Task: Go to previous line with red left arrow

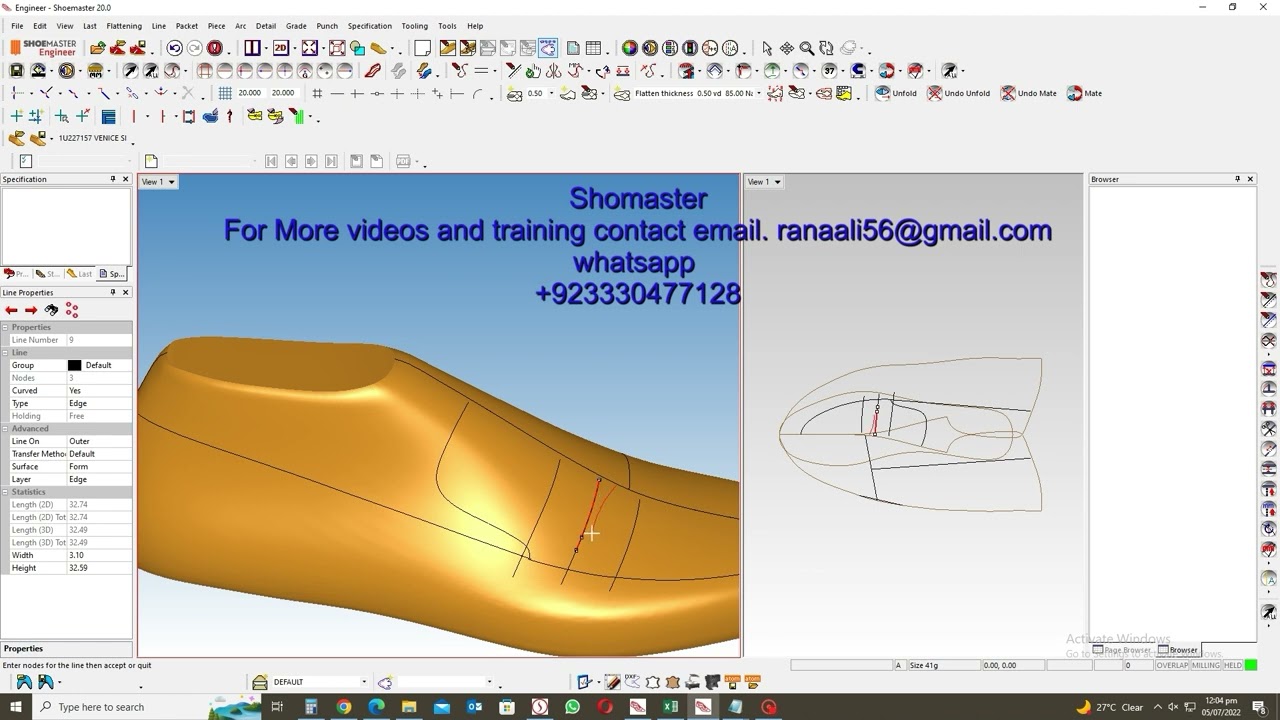Action: point(12,310)
